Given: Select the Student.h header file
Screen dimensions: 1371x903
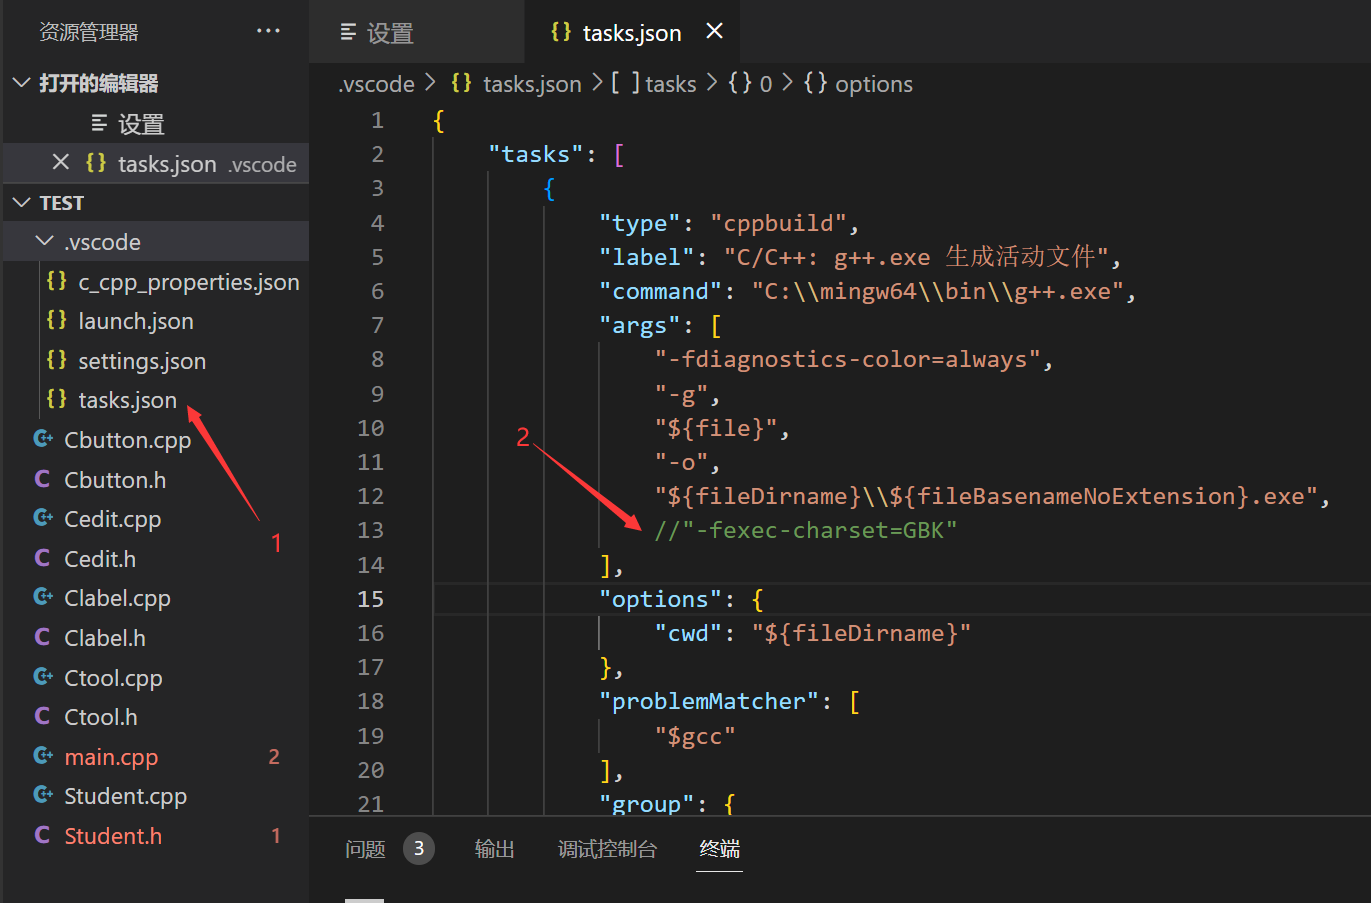Looking at the screenshot, I should click(112, 835).
